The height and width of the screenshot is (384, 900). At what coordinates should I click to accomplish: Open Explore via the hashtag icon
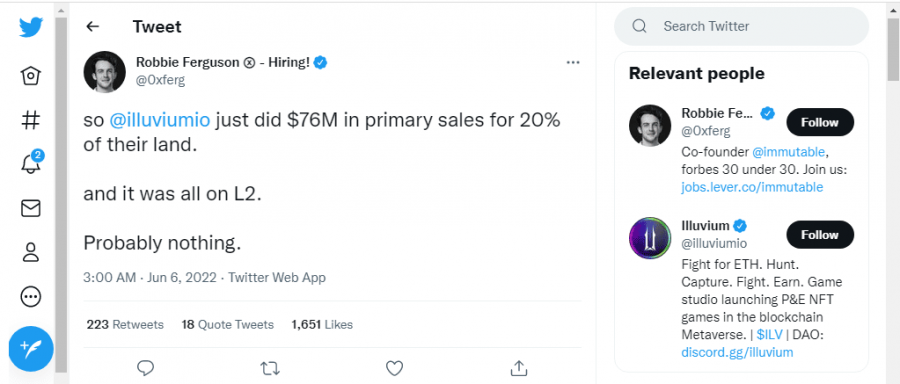pos(30,120)
